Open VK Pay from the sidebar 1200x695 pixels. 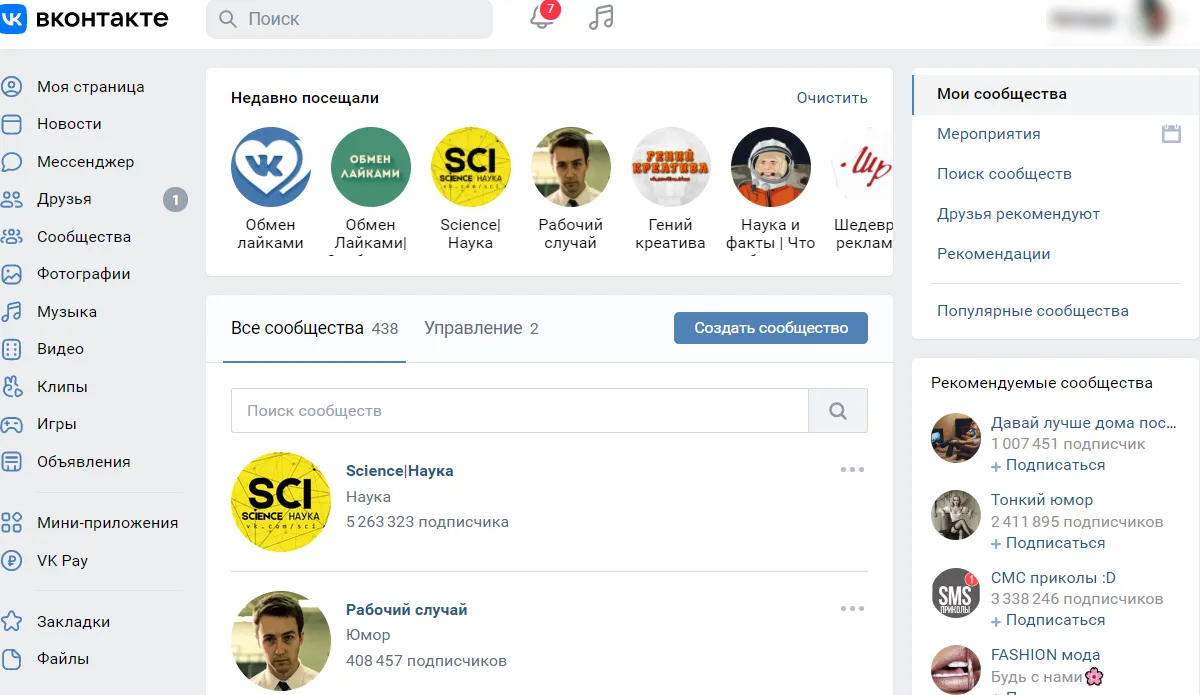62,561
